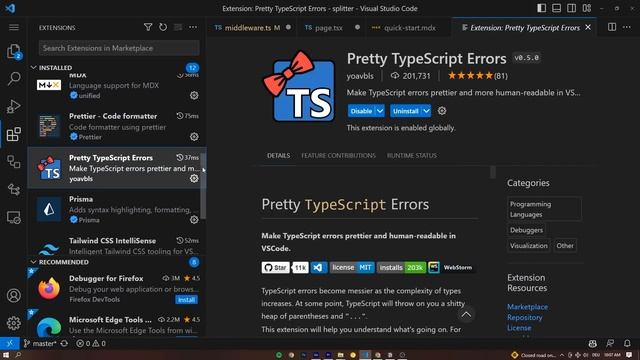Click the scroll to top arrow button

(466, 314)
